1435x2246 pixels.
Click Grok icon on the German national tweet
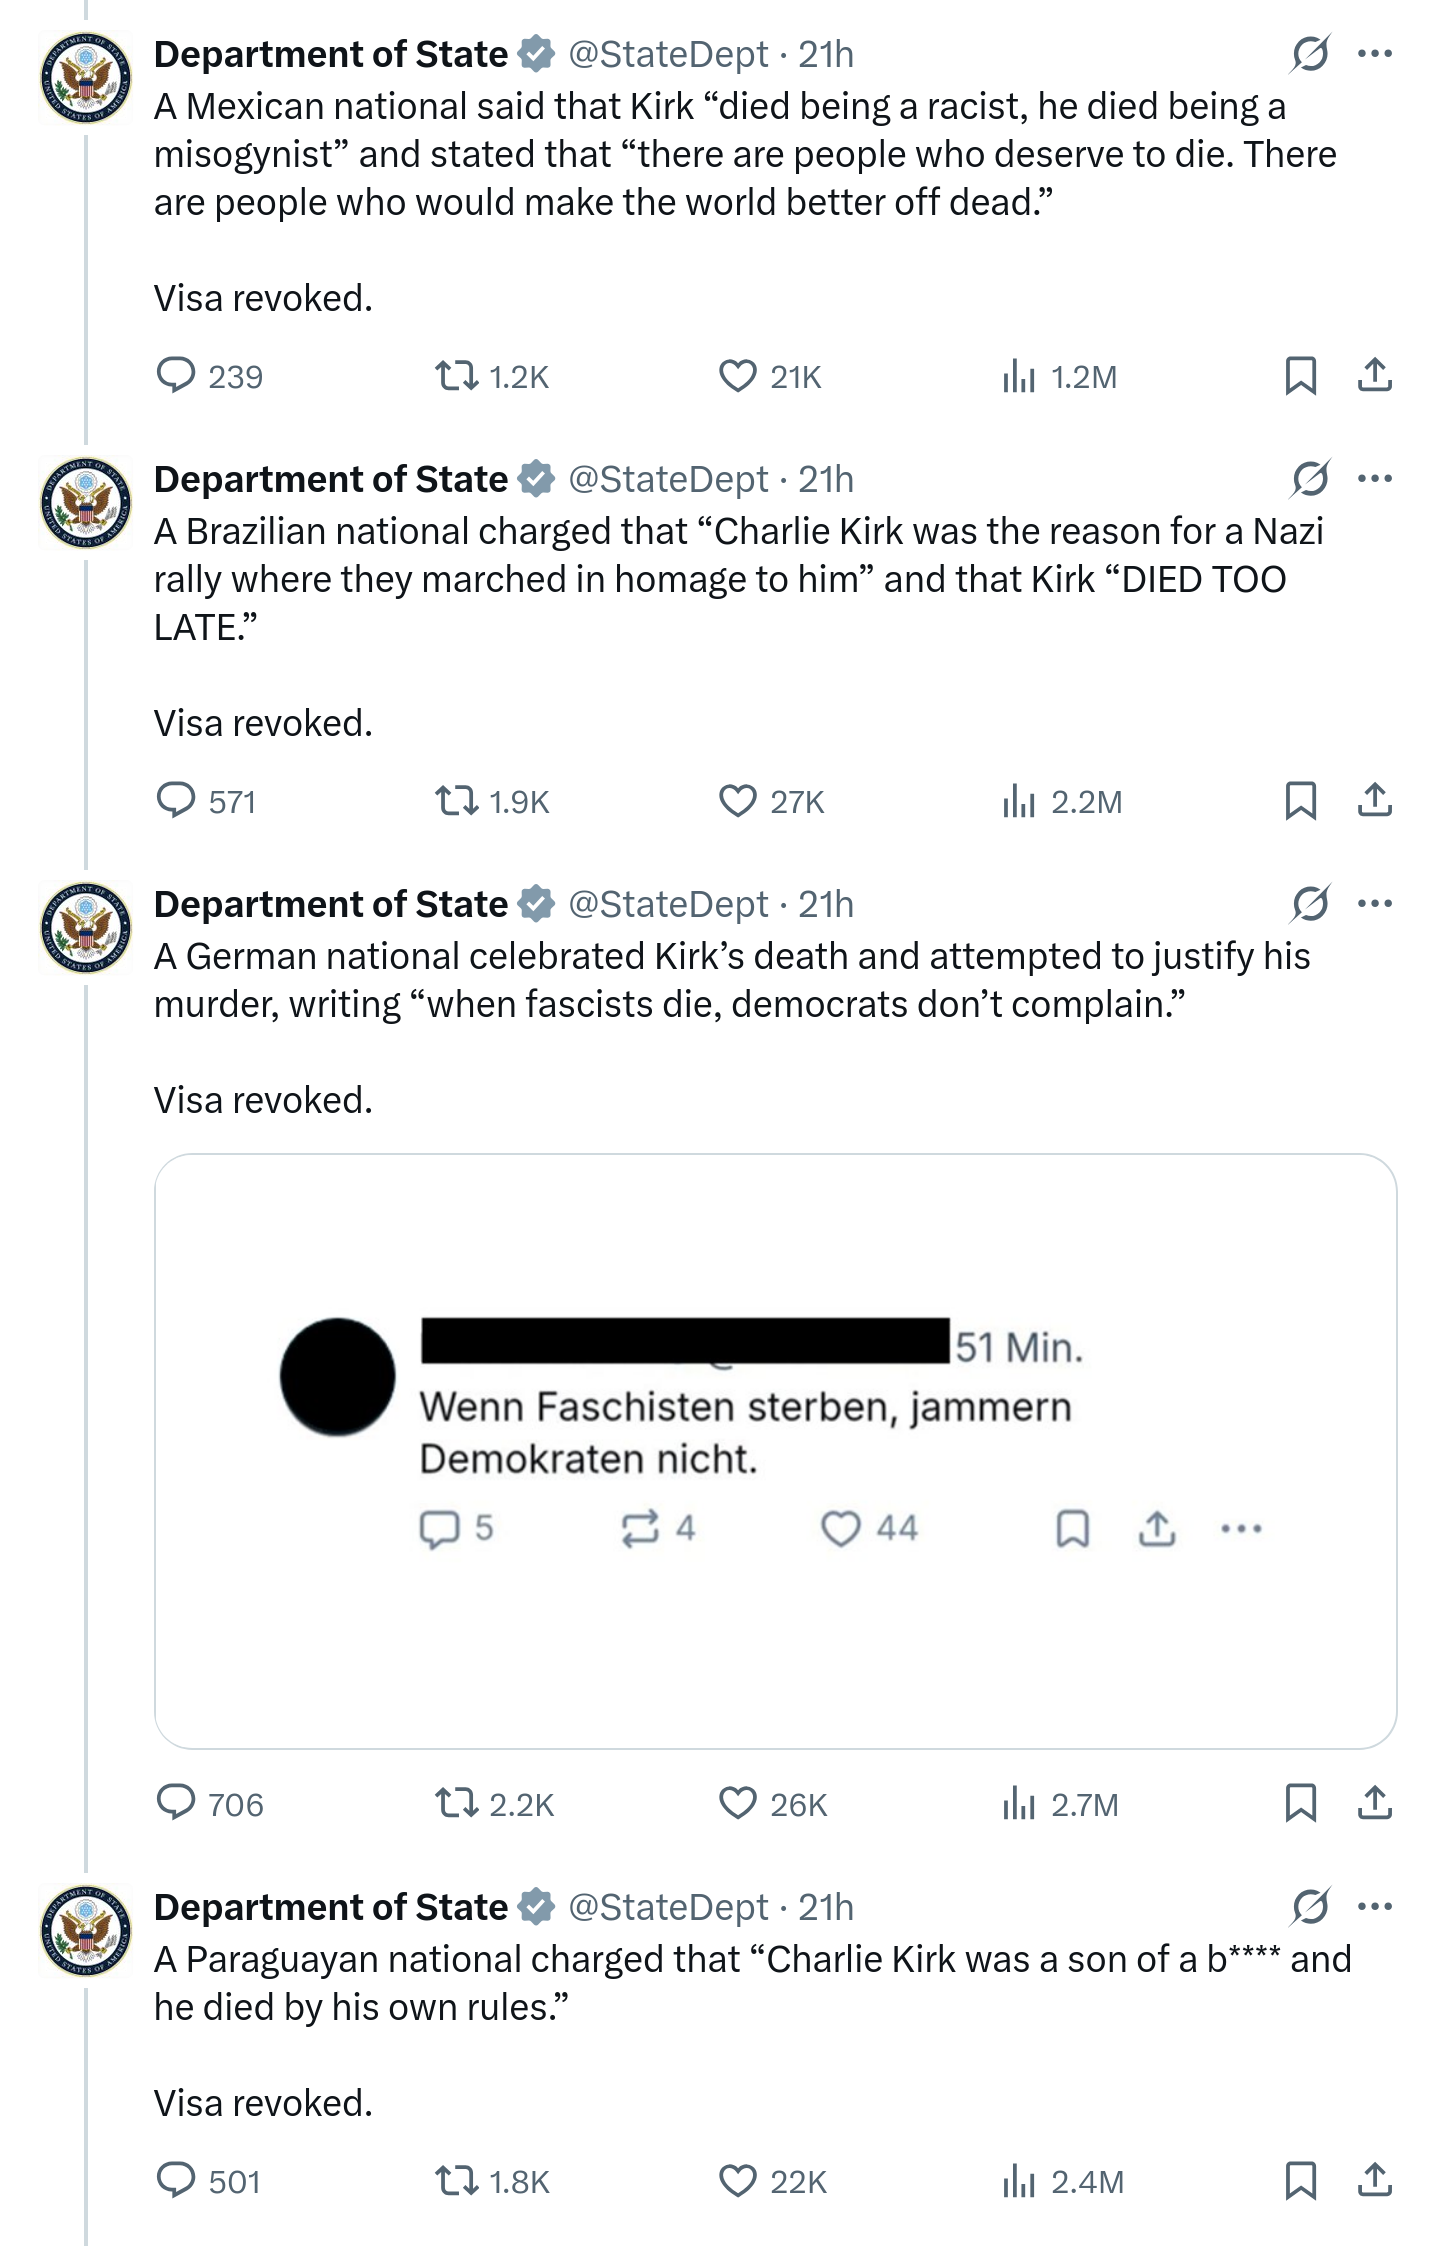pyautogui.click(x=1310, y=904)
